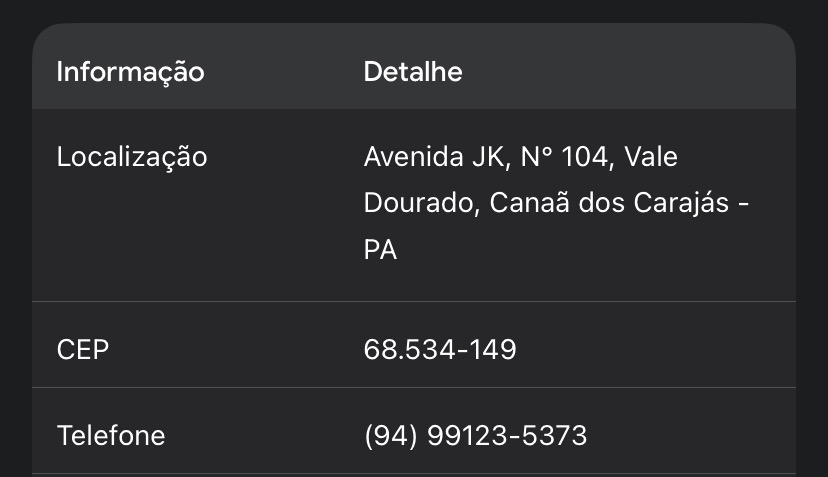
Task: Click the state abbreviation "PA"
Action: [x=380, y=250]
